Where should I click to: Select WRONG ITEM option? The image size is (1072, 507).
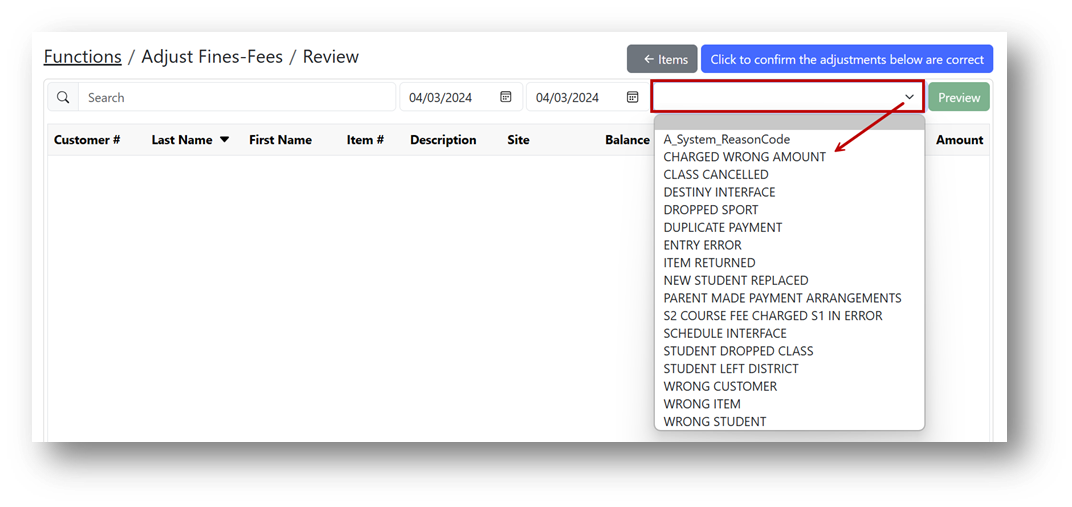(702, 405)
